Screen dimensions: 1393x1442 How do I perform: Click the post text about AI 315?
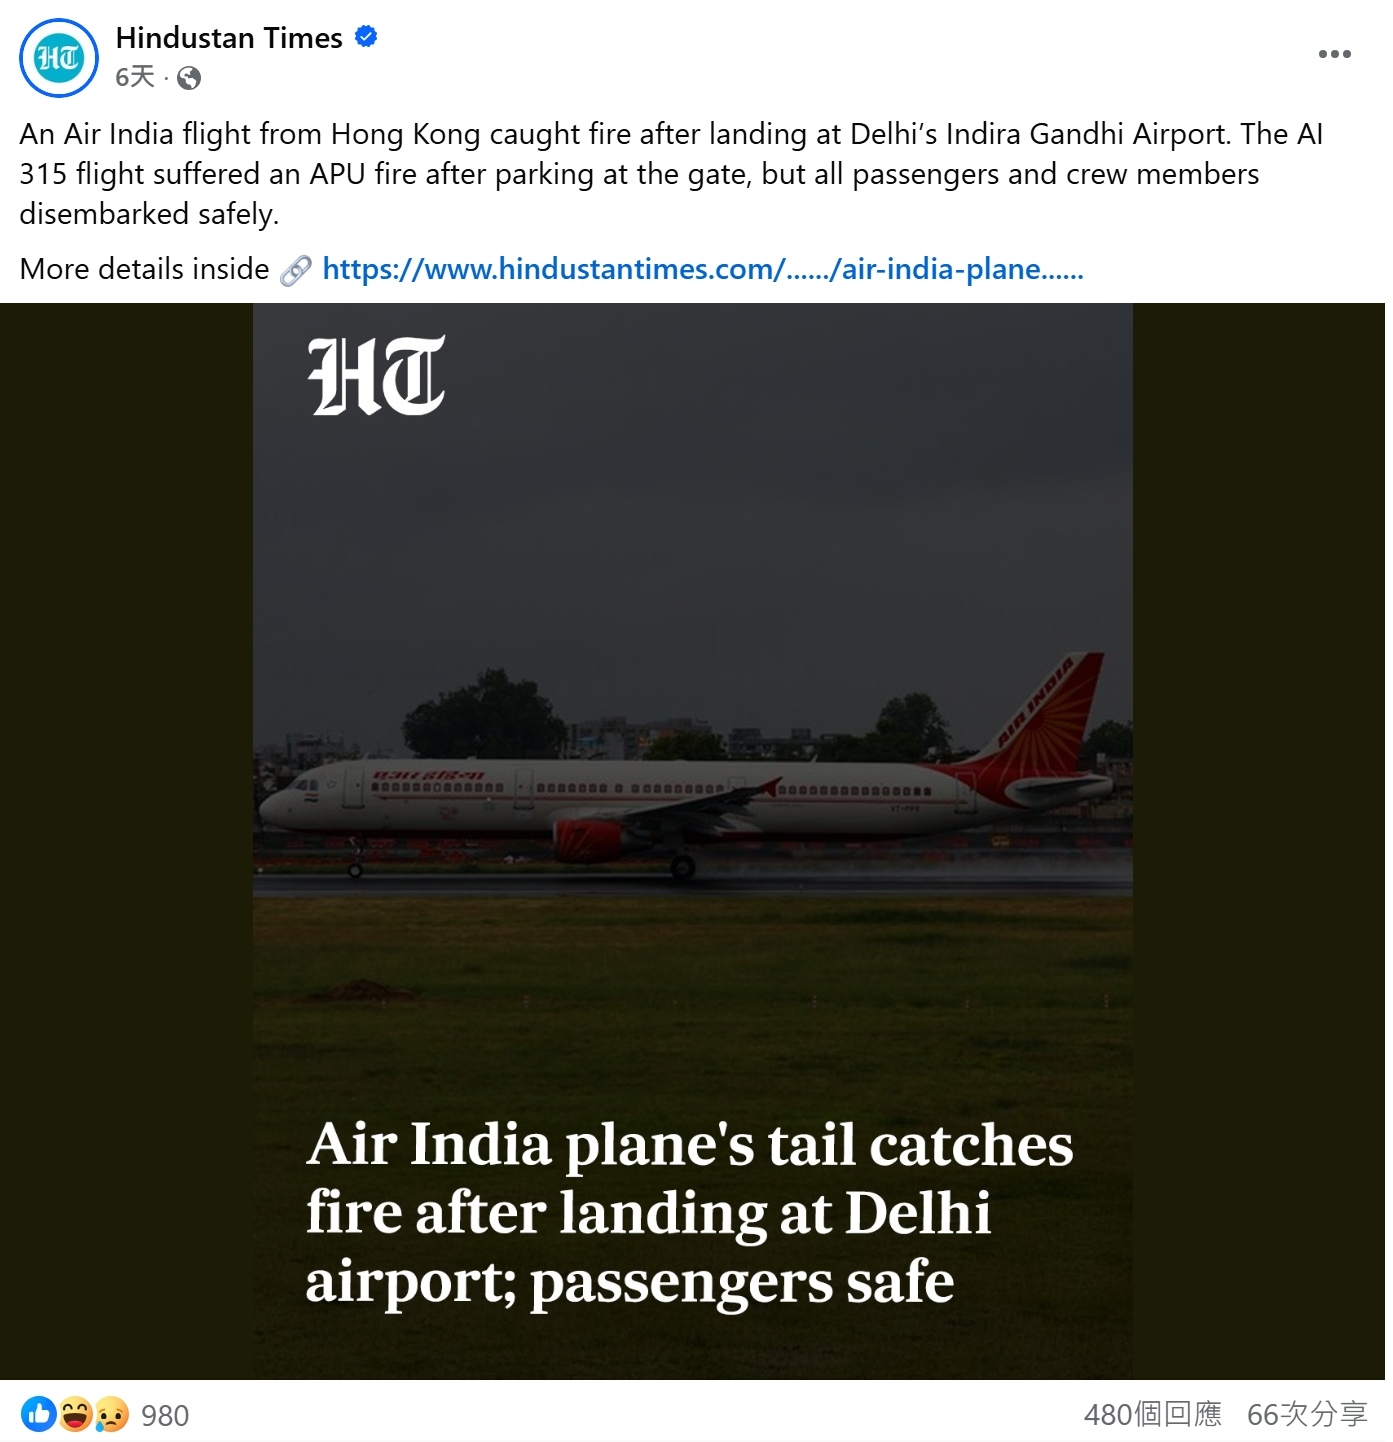pos(671,174)
